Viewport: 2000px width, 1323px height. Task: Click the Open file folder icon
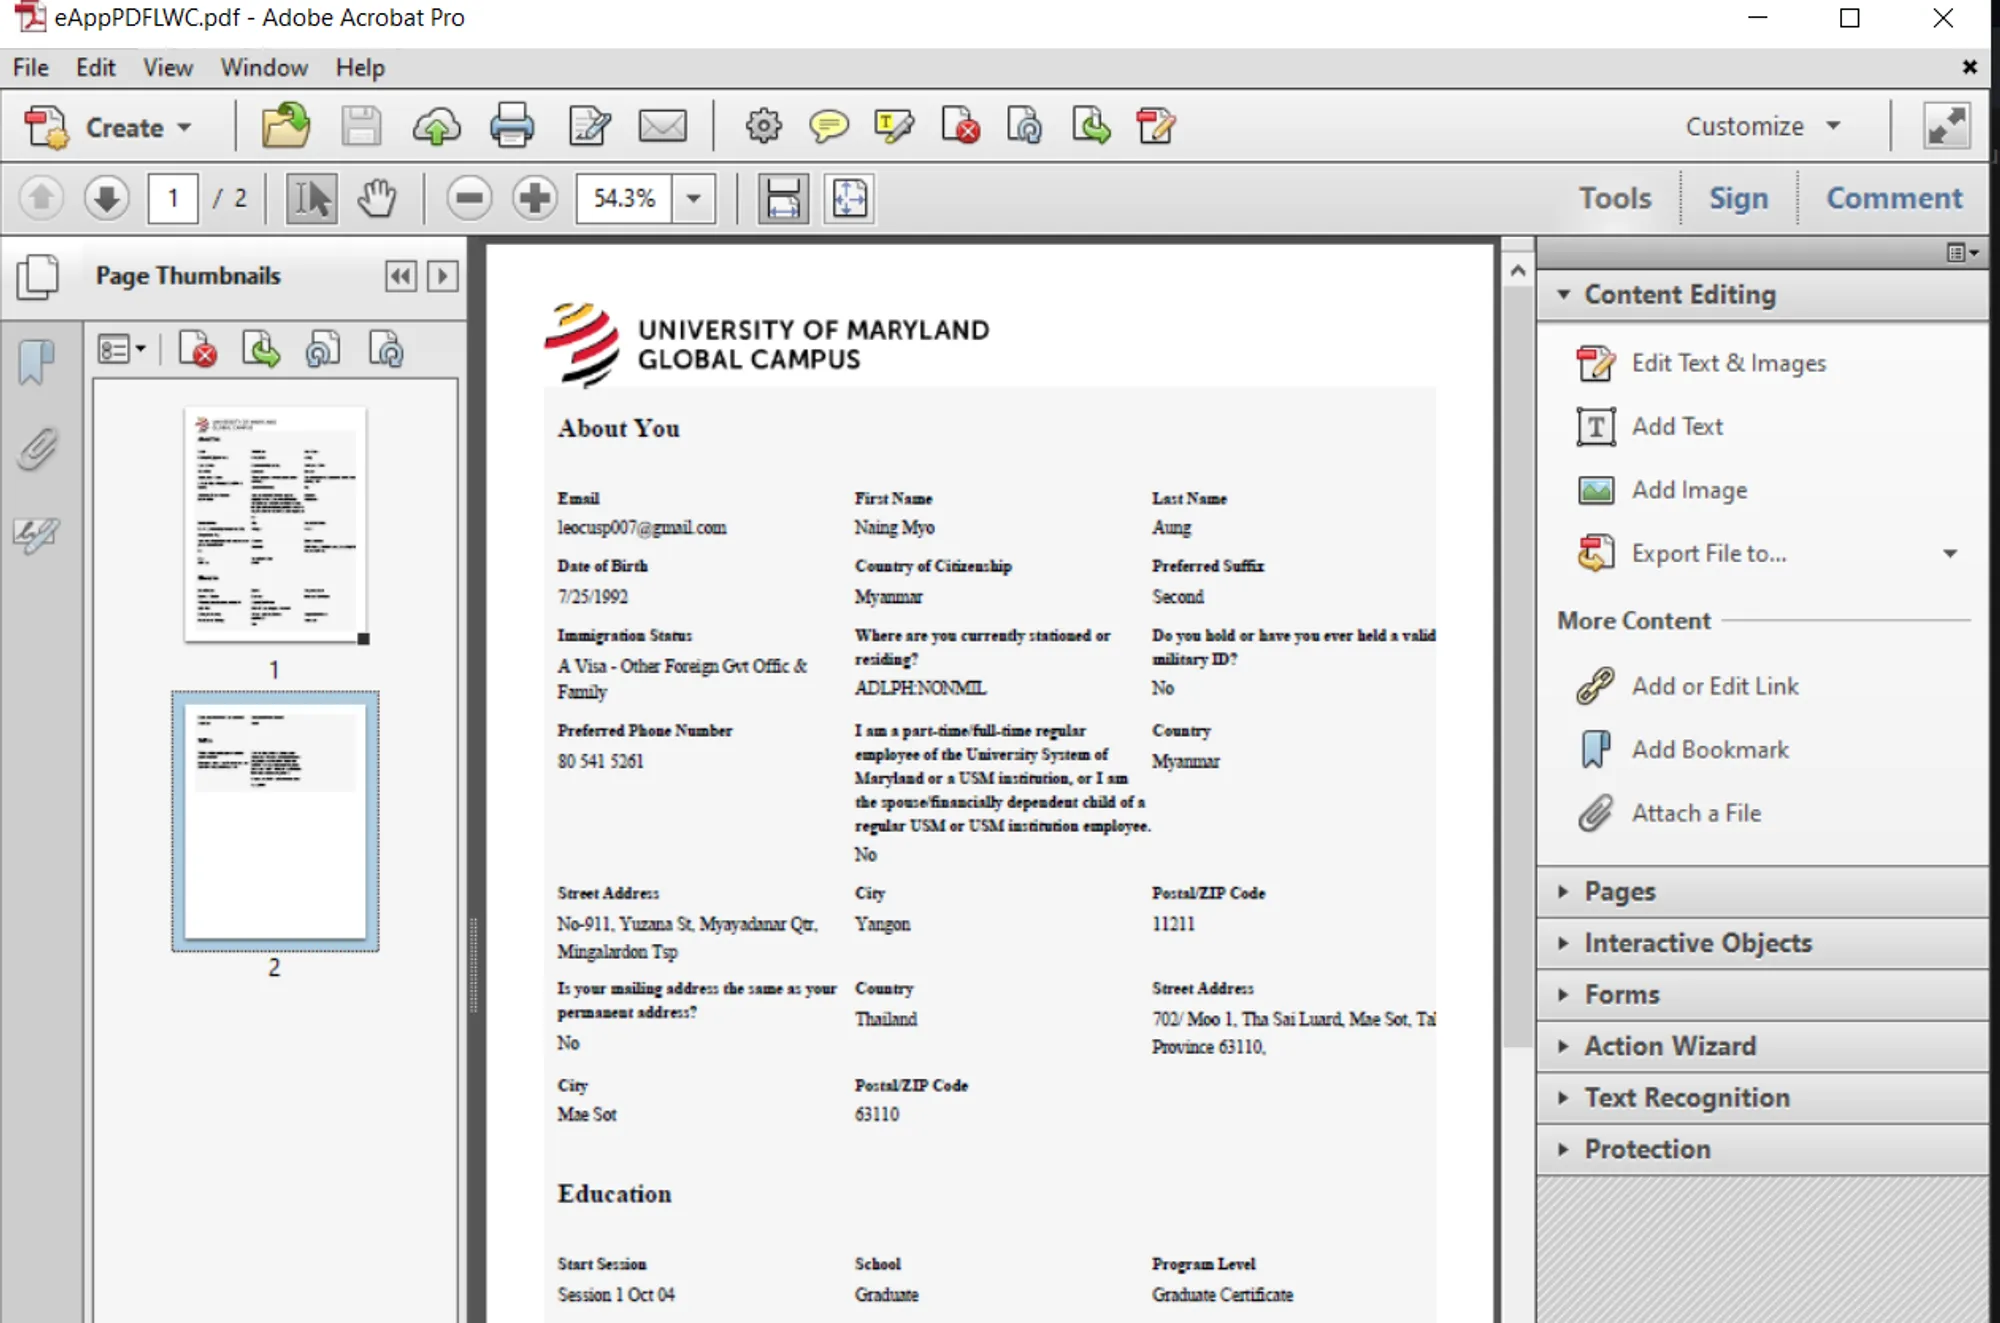[286, 126]
